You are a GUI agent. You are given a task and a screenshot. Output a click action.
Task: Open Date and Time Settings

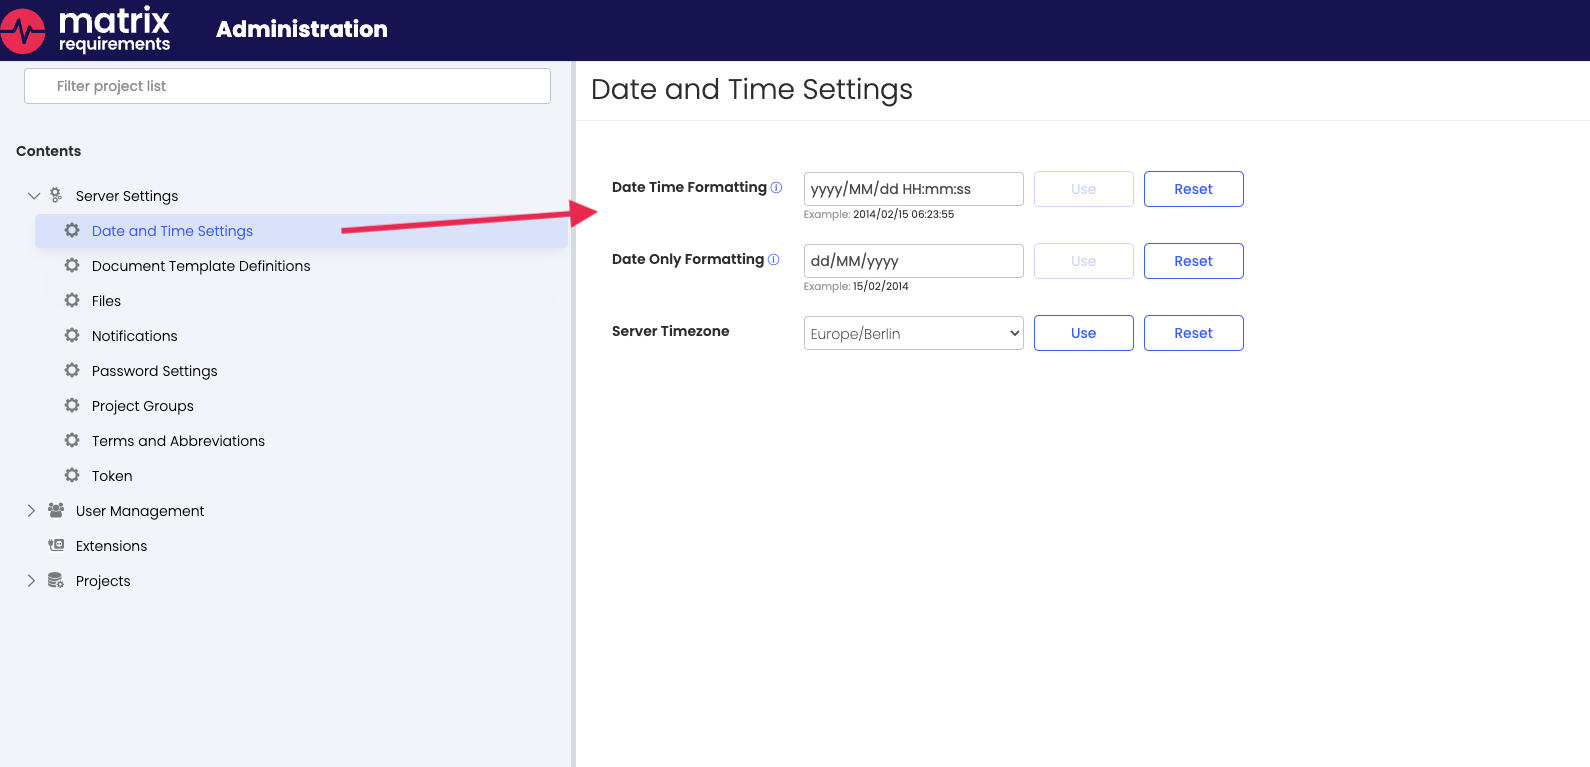click(172, 231)
